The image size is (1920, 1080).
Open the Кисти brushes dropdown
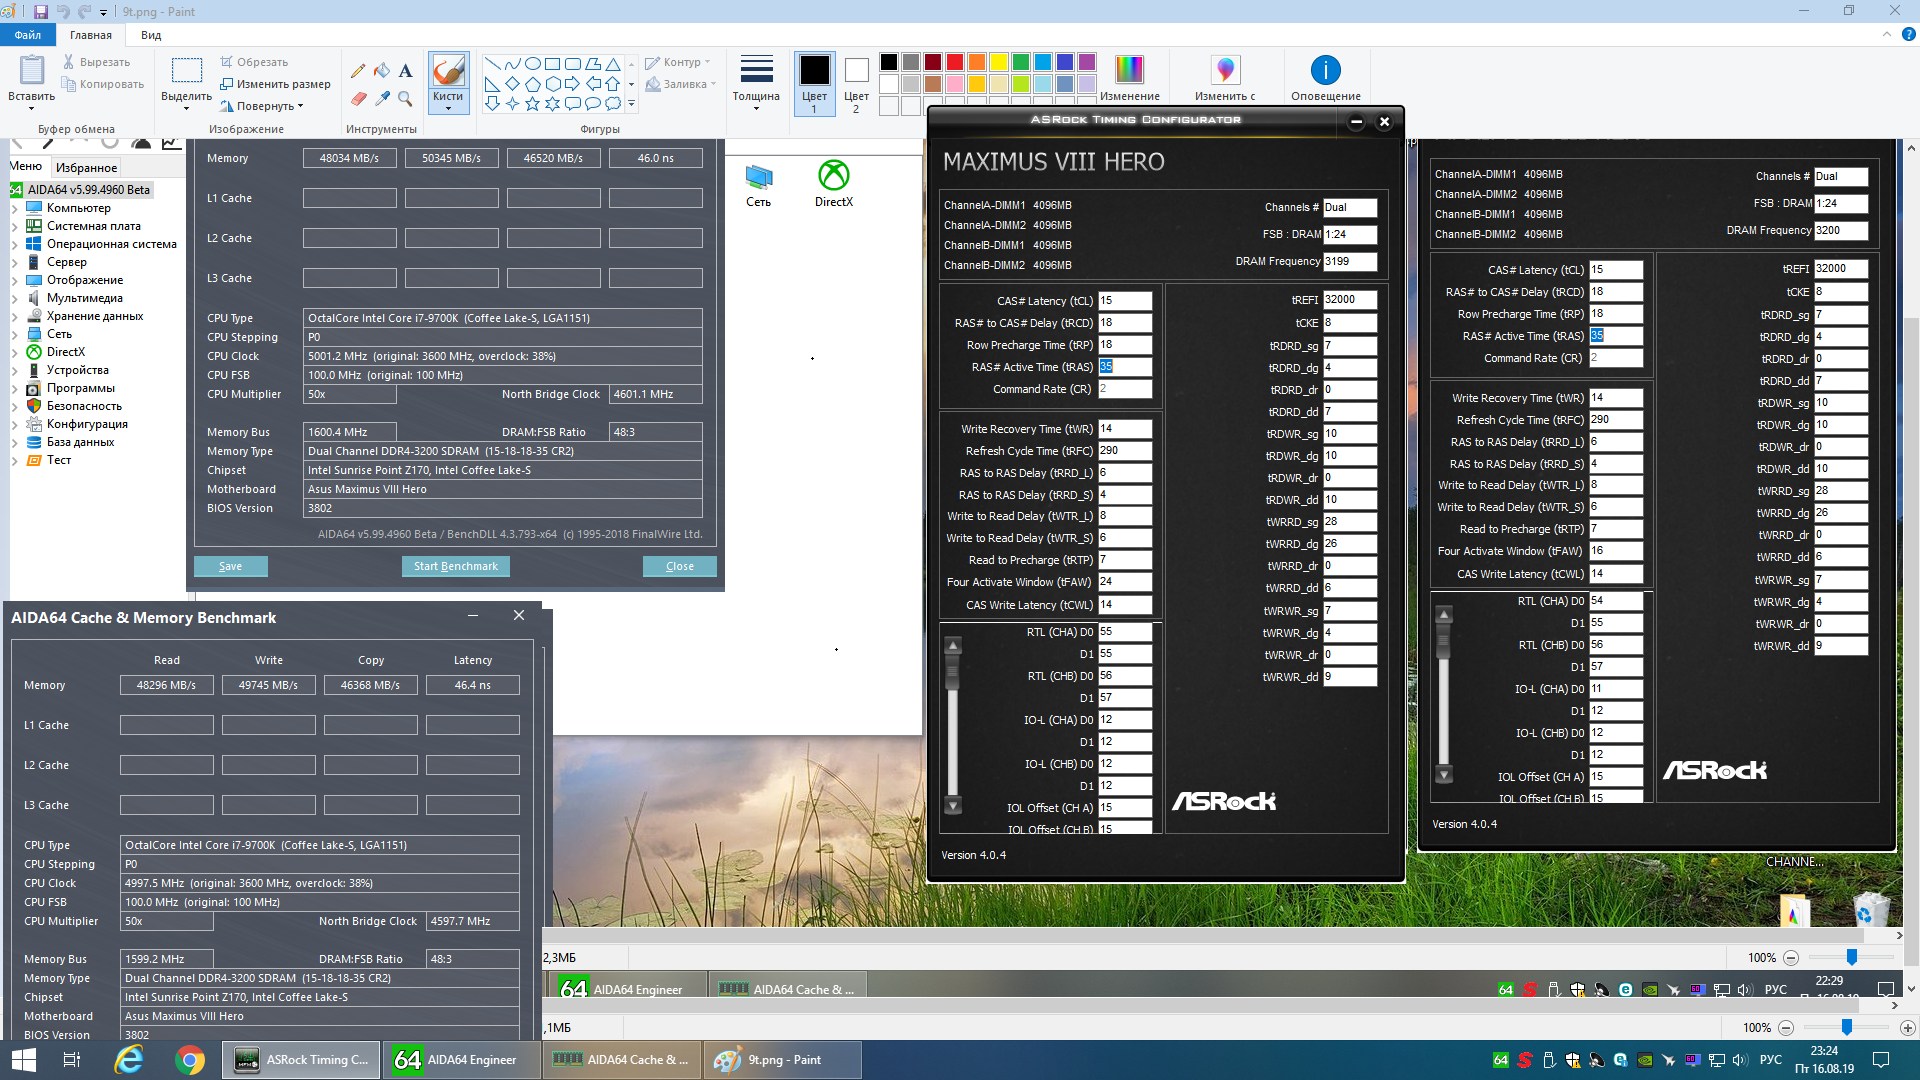448,103
